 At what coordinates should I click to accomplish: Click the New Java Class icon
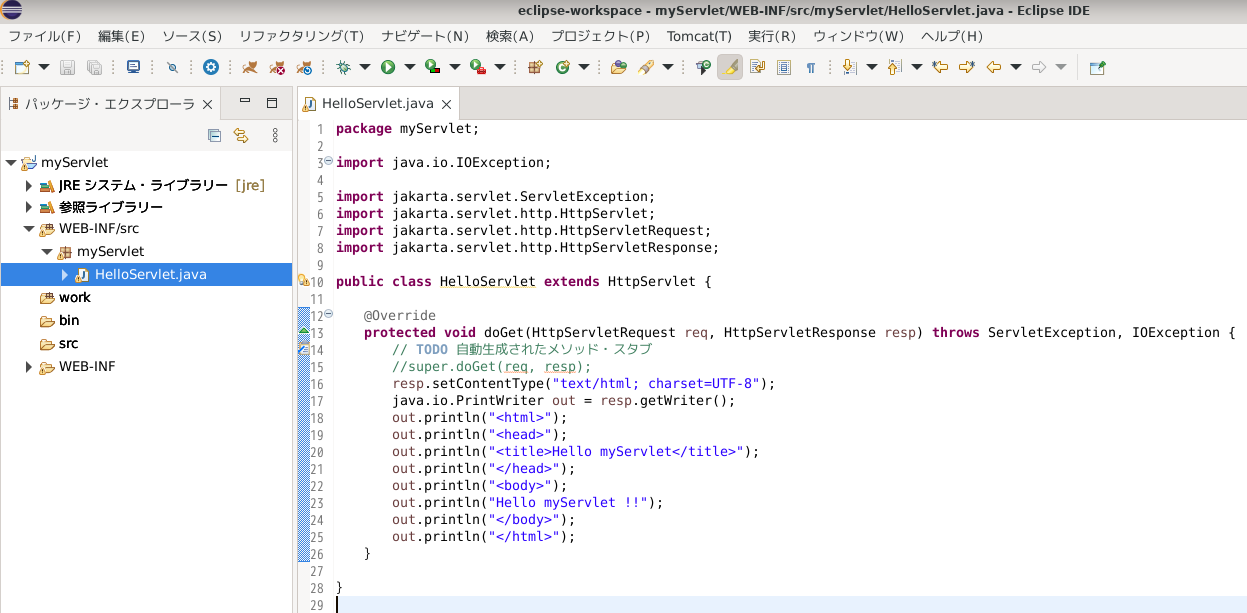562,67
